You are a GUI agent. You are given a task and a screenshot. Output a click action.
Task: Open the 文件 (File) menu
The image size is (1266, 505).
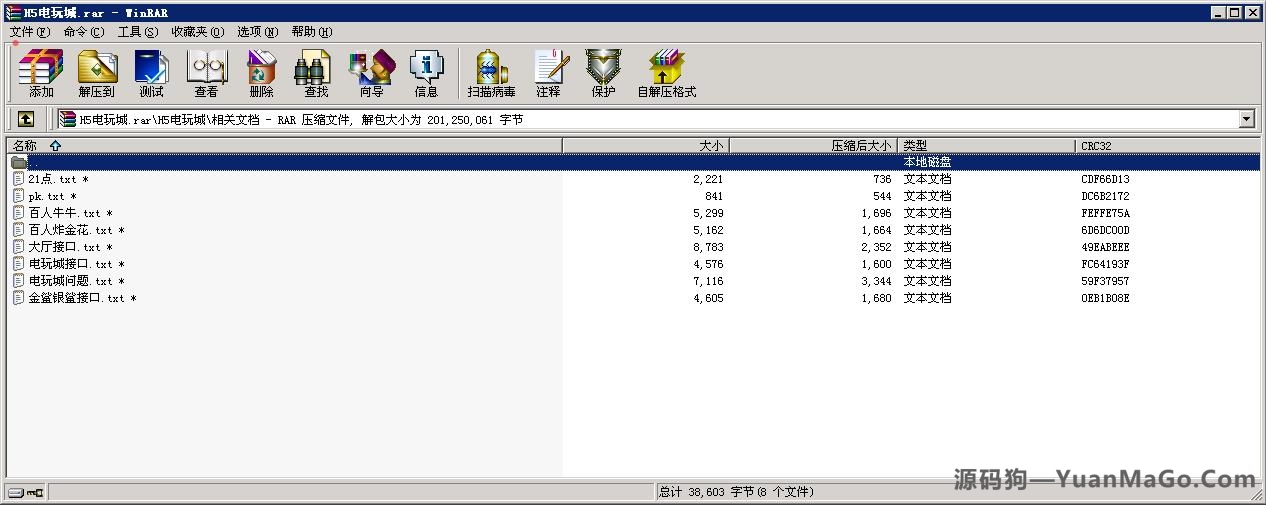(29, 32)
